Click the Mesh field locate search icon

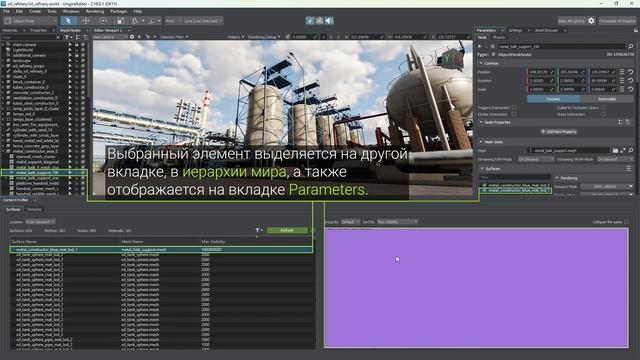point(631,151)
